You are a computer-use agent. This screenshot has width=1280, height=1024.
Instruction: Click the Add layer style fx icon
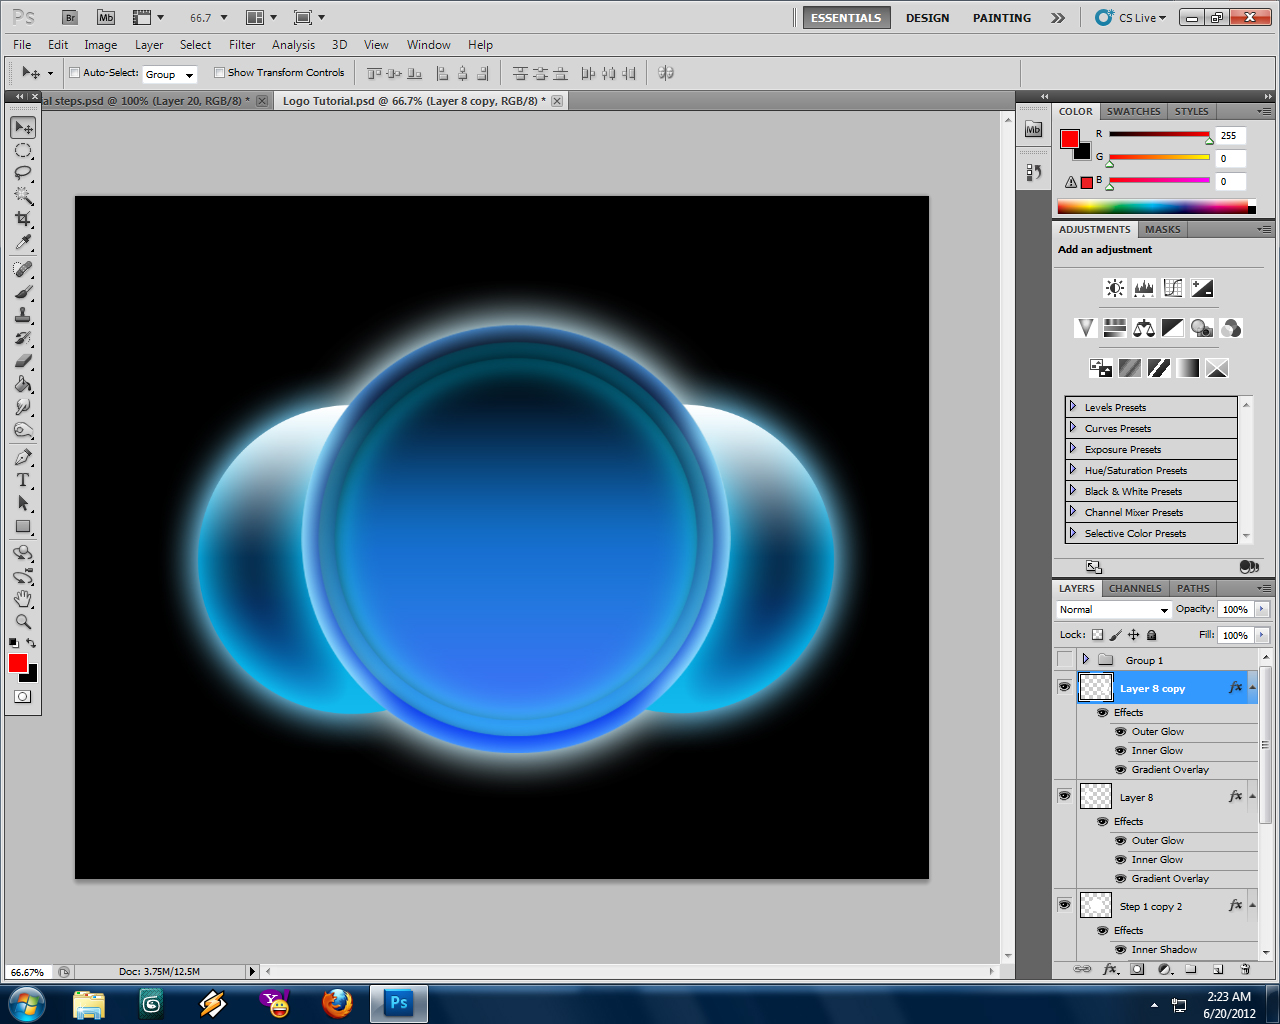[x=1110, y=969]
